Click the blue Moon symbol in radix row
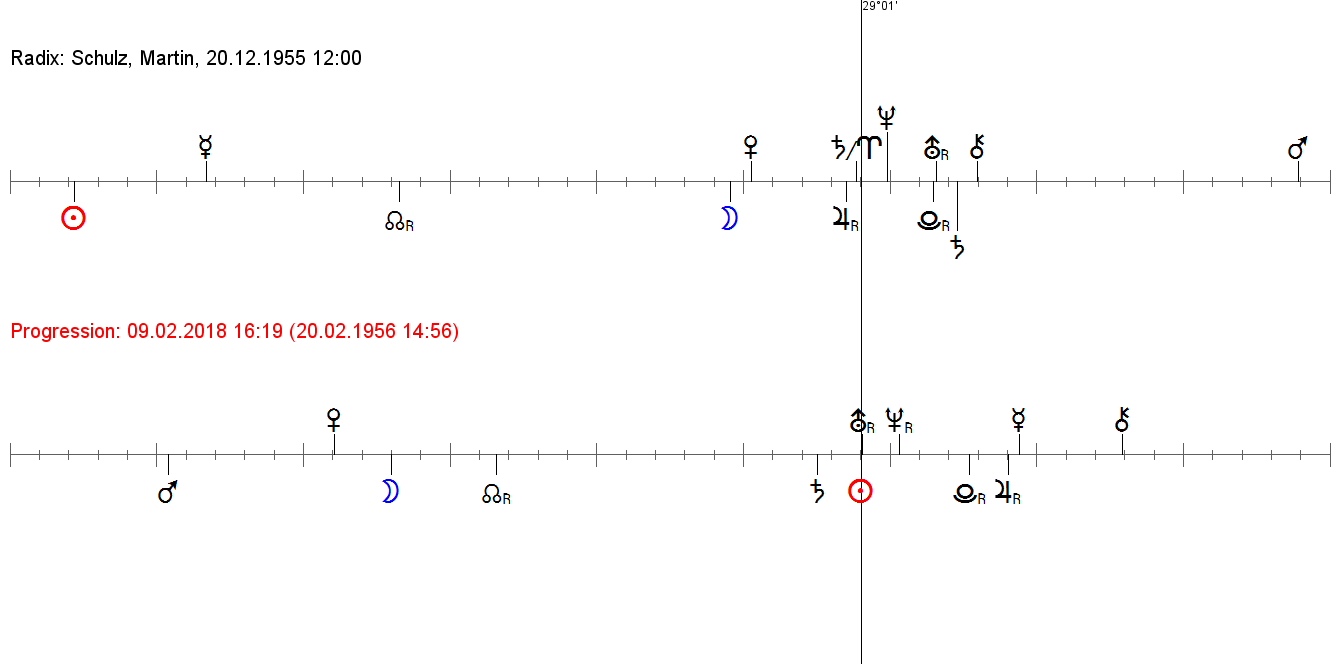The width and height of the screenshot is (1340, 664). click(729, 219)
